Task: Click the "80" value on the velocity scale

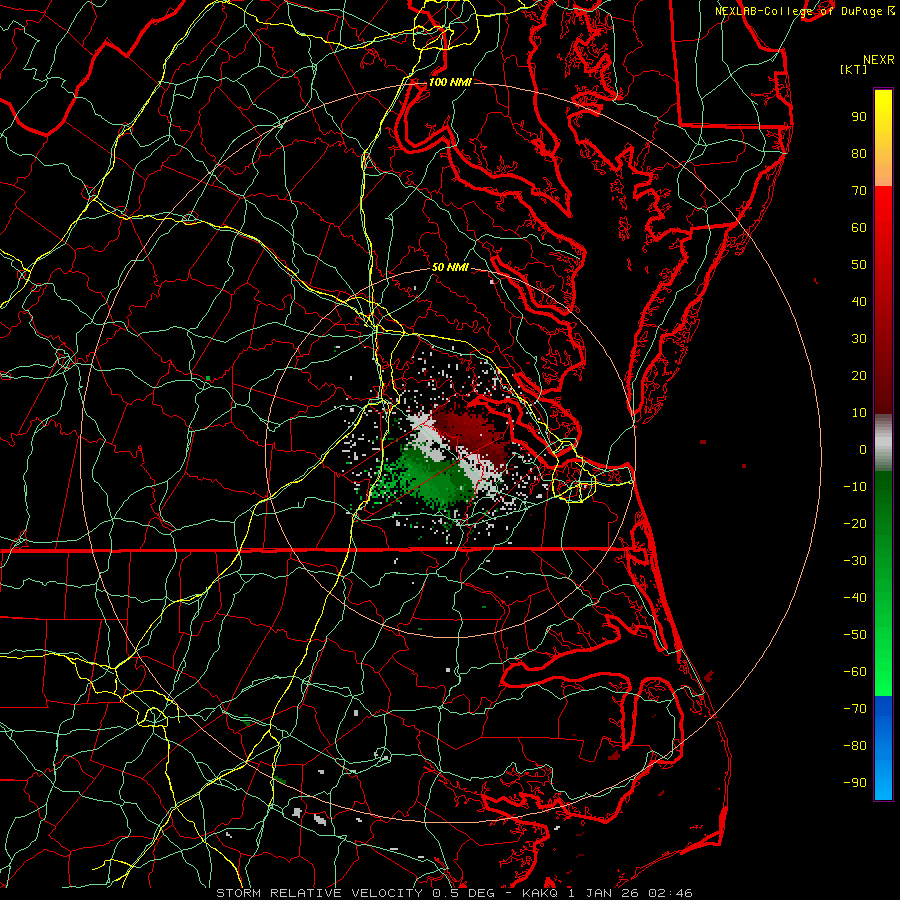Action: coord(859,154)
